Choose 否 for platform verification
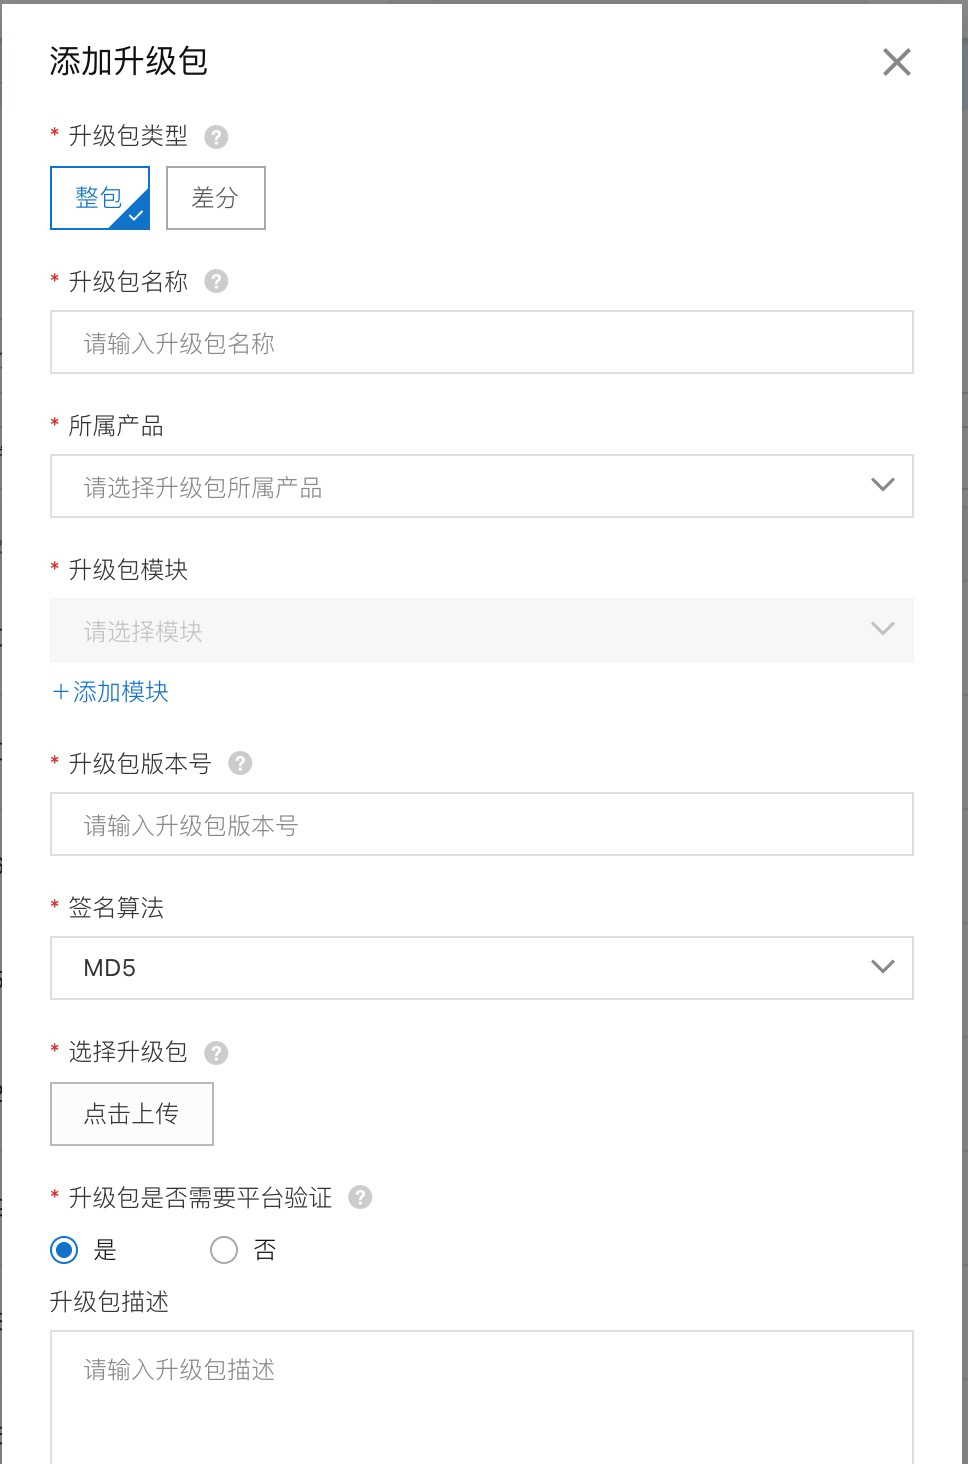The height and width of the screenshot is (1464, 968). tap(224, 1250)
